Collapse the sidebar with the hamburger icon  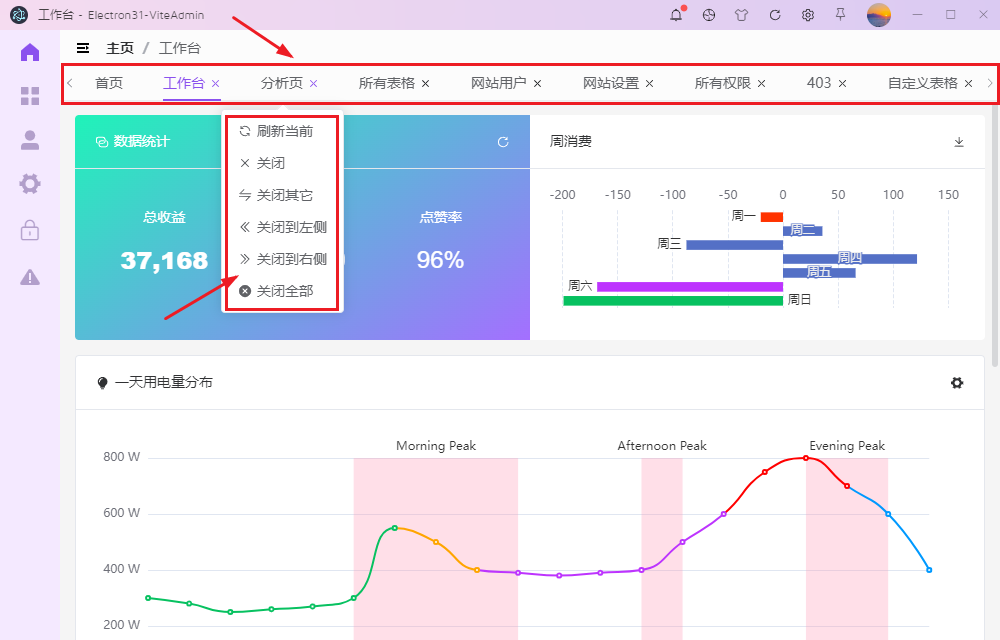83,48
